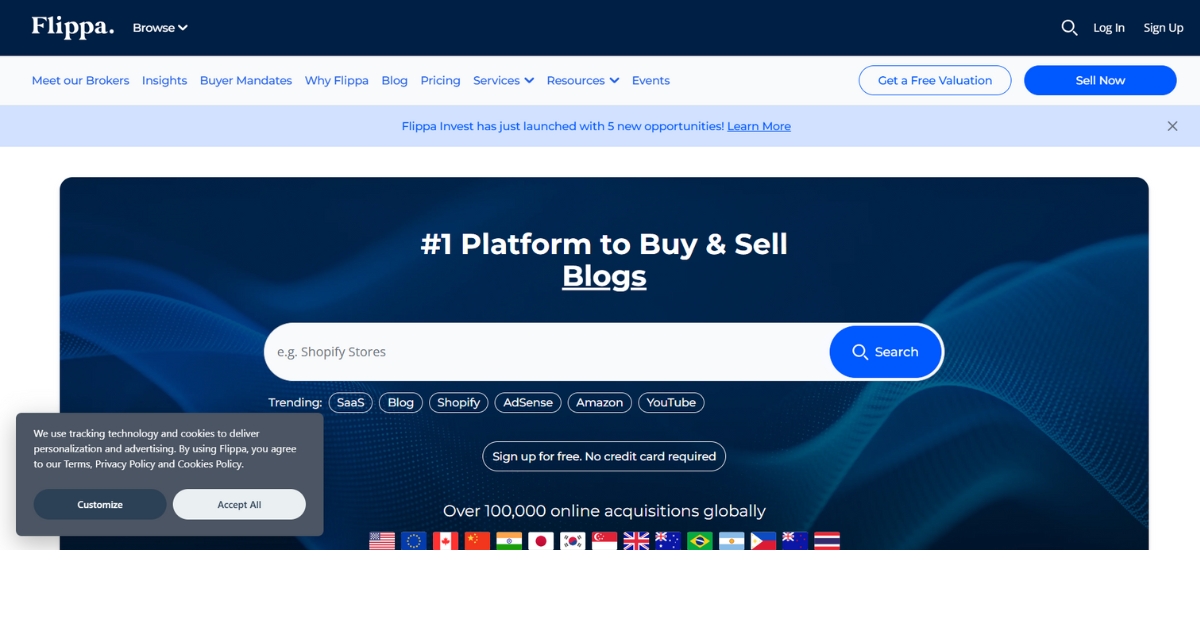The height and width of the screenshot is (630, 1200).
Task: Follow the Learn More link
Action: (x=758, y=127)
